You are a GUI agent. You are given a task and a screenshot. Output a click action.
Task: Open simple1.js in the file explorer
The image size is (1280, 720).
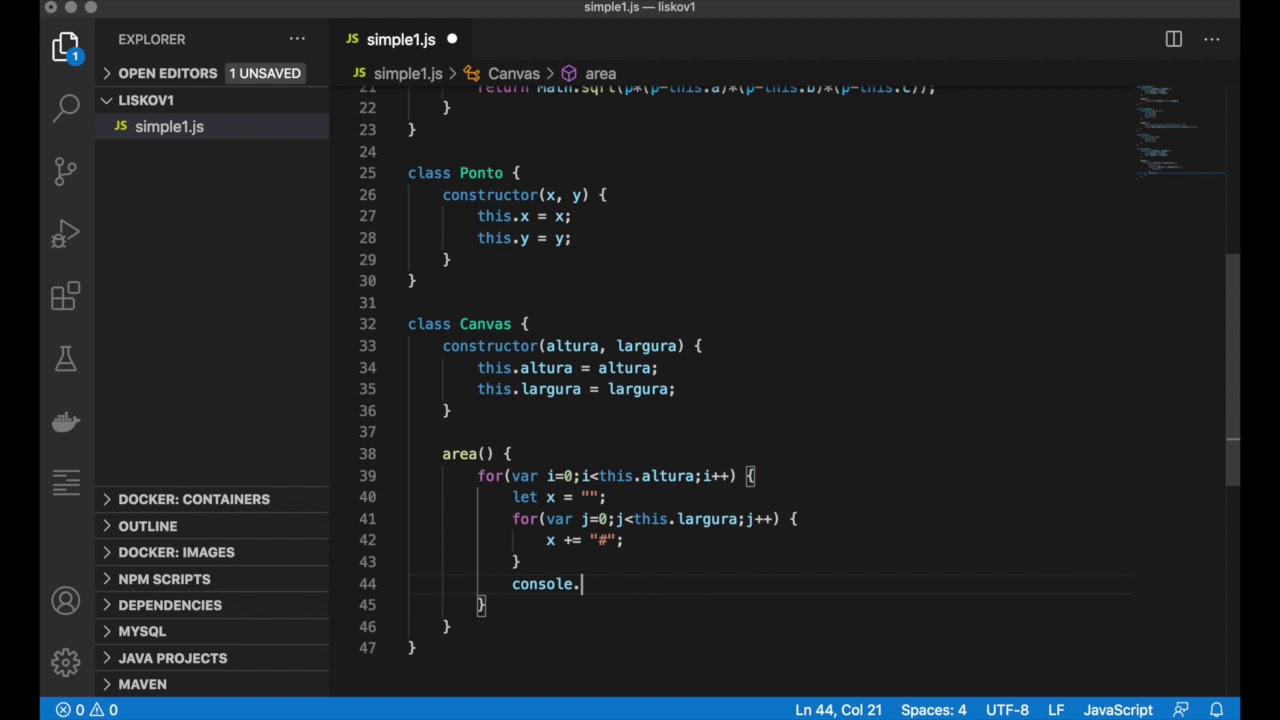[x=169, y=127]
